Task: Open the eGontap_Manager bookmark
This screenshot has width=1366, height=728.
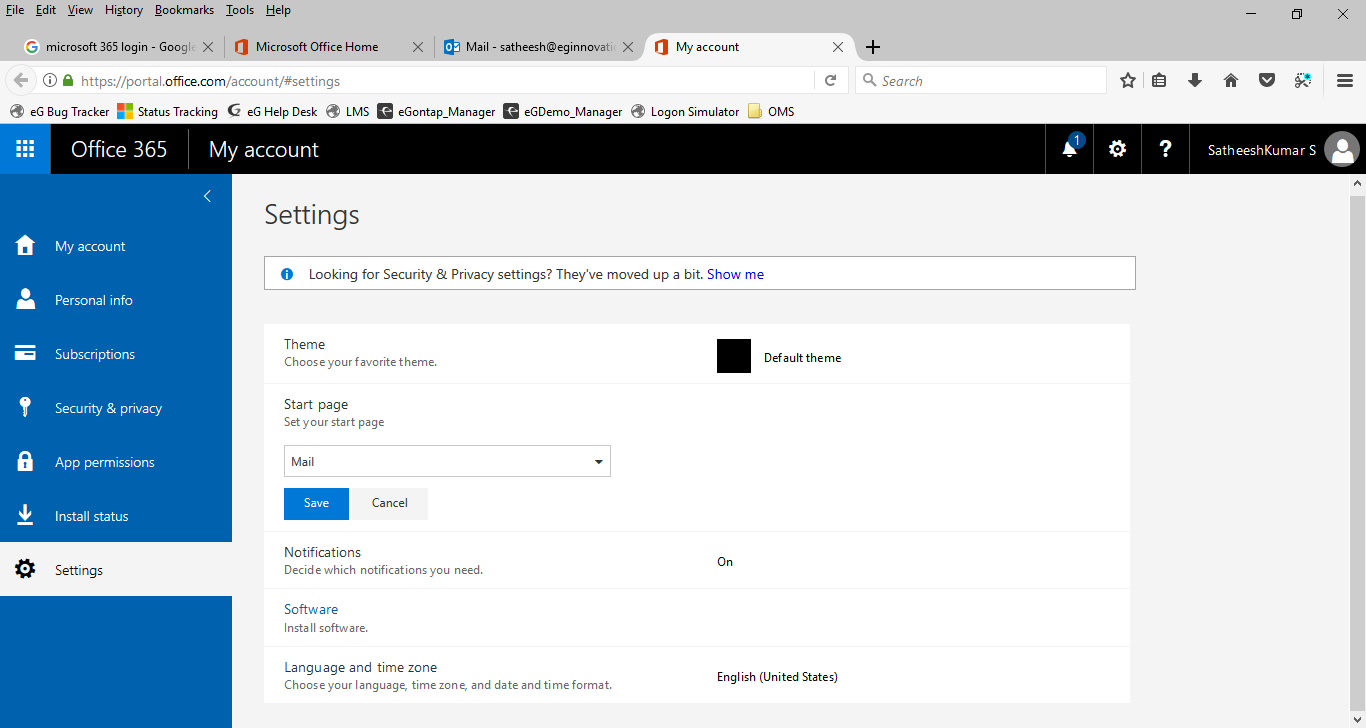Action: 437,112
